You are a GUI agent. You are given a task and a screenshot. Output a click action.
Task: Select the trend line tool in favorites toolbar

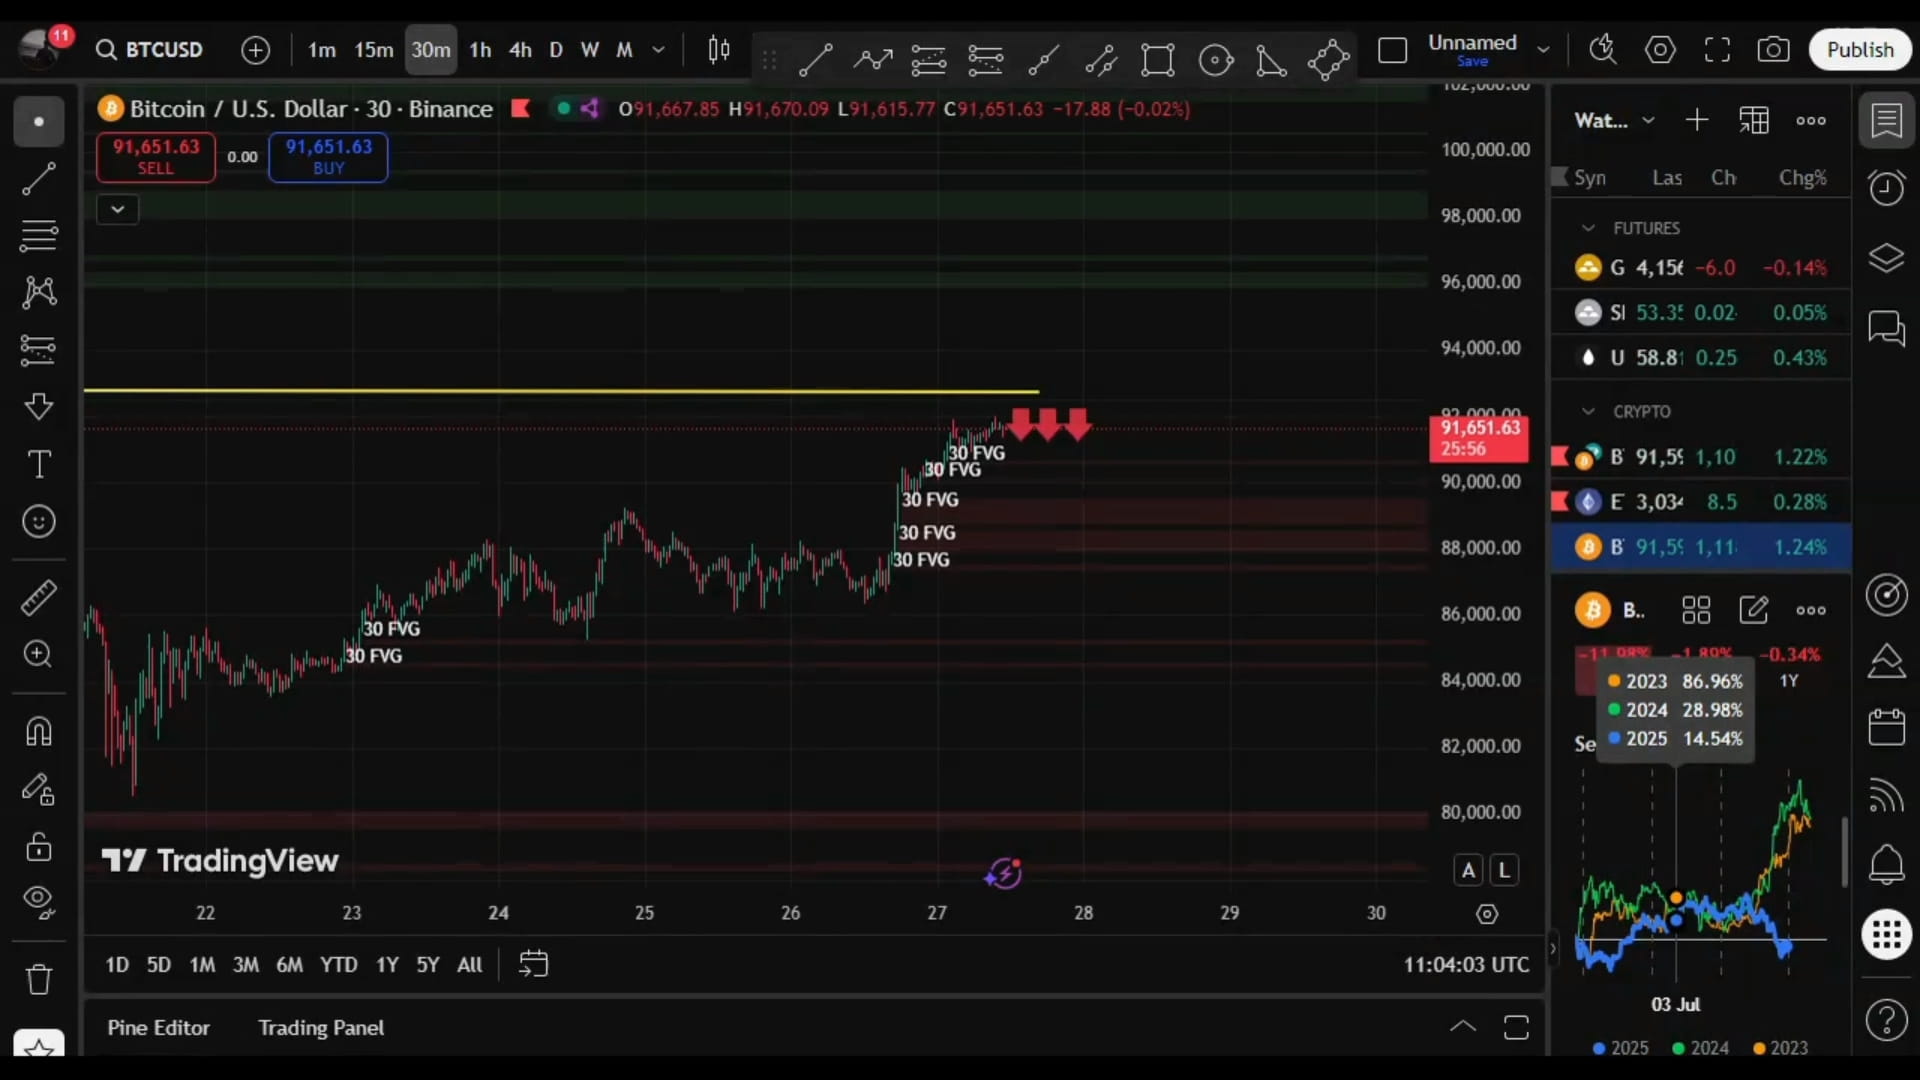816,60
